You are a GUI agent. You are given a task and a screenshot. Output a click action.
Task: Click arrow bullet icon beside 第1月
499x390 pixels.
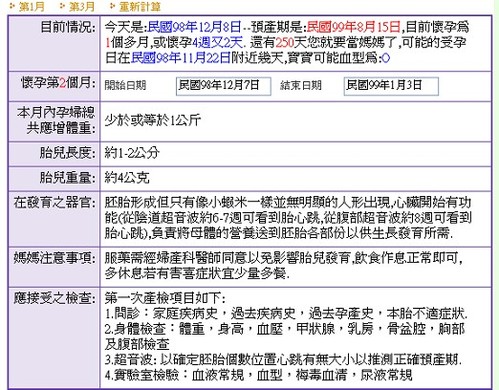(x=12, y=6)
